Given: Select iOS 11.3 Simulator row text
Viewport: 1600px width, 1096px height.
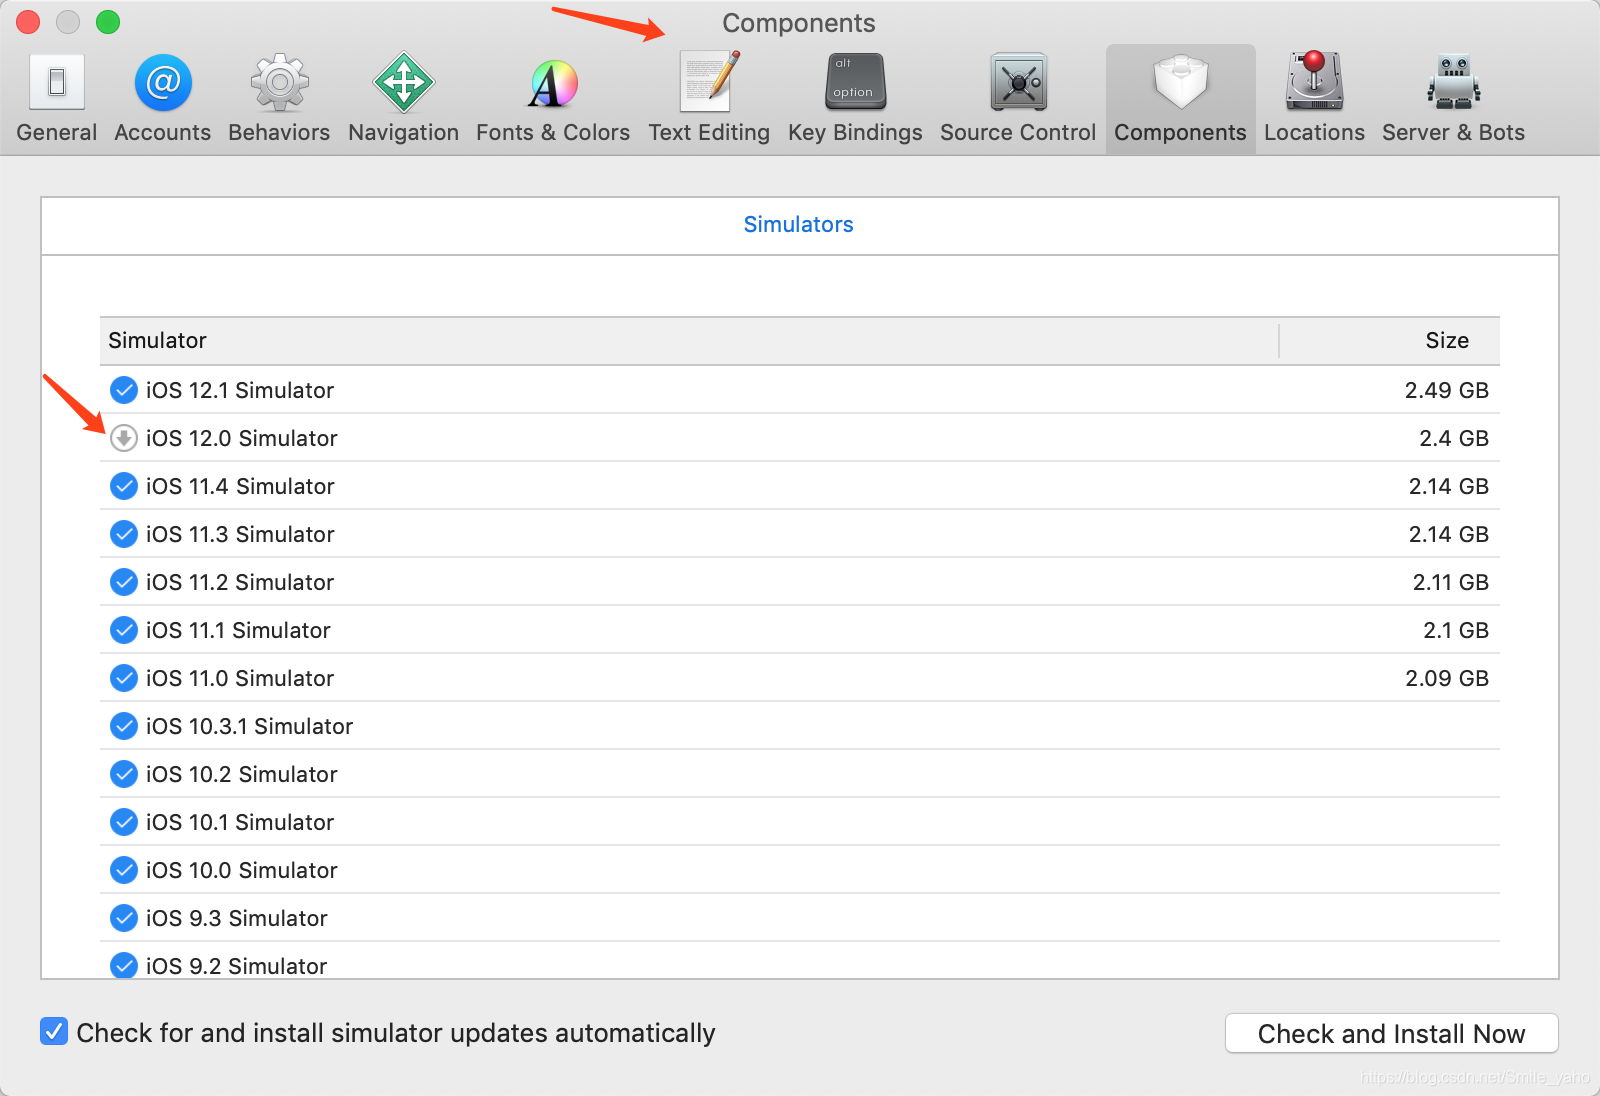Looking at the screenshot, I should tap(240, 534).
